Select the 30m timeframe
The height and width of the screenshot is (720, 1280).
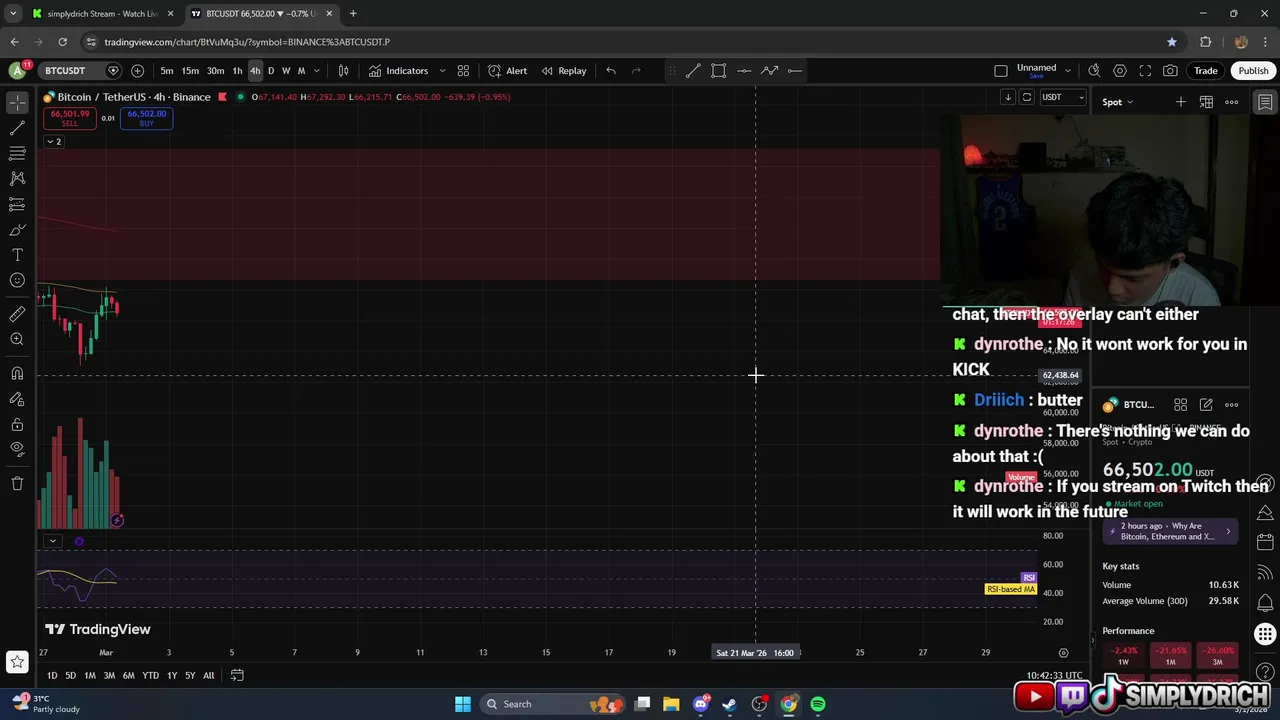(x=215, y=71)
